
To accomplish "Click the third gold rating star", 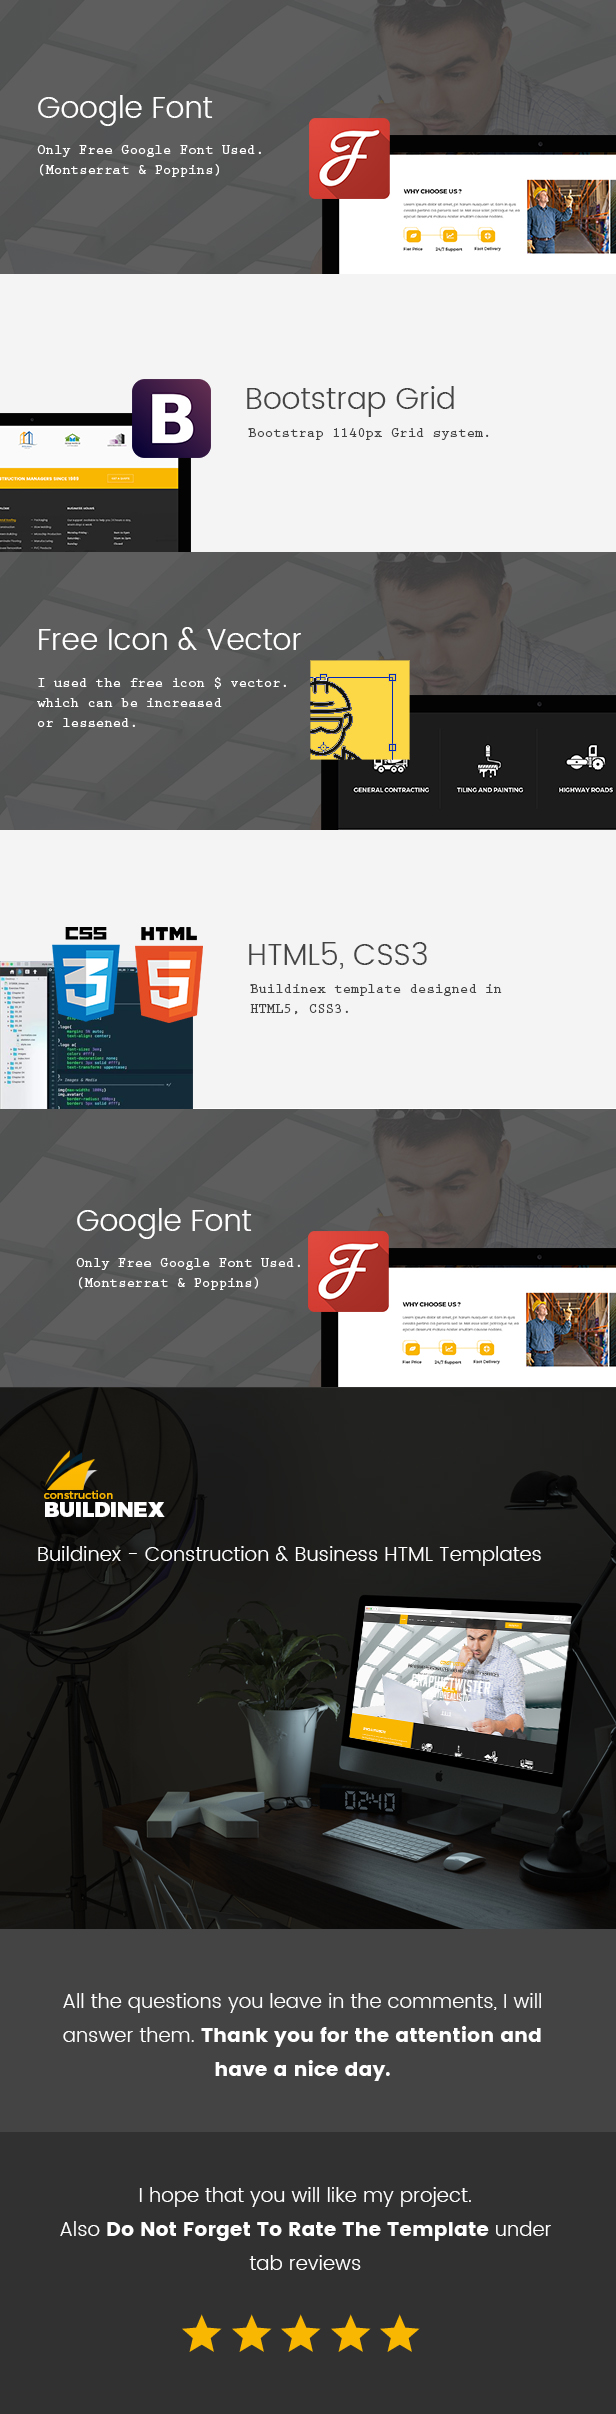I will (300, 2334).
